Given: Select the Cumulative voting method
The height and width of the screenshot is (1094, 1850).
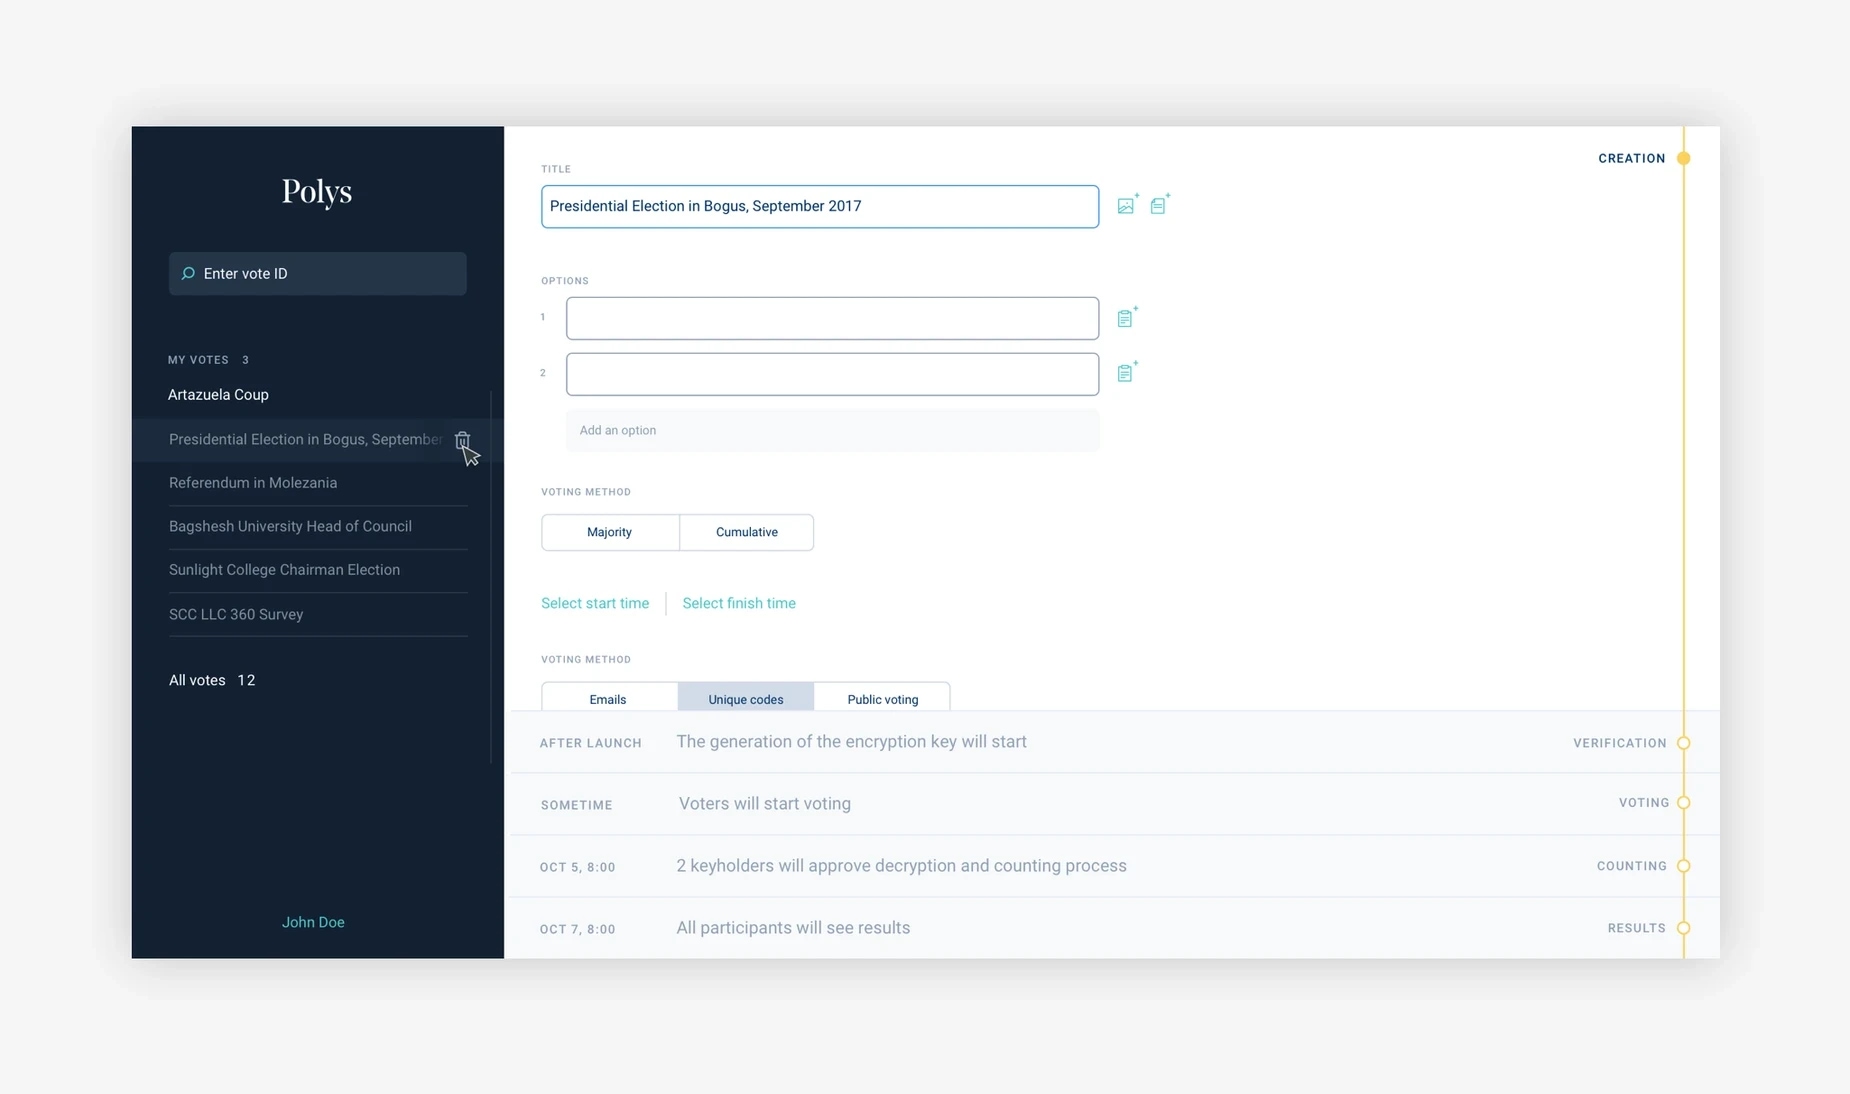Looking at the screenshot, I should click(x=747, y=532).
